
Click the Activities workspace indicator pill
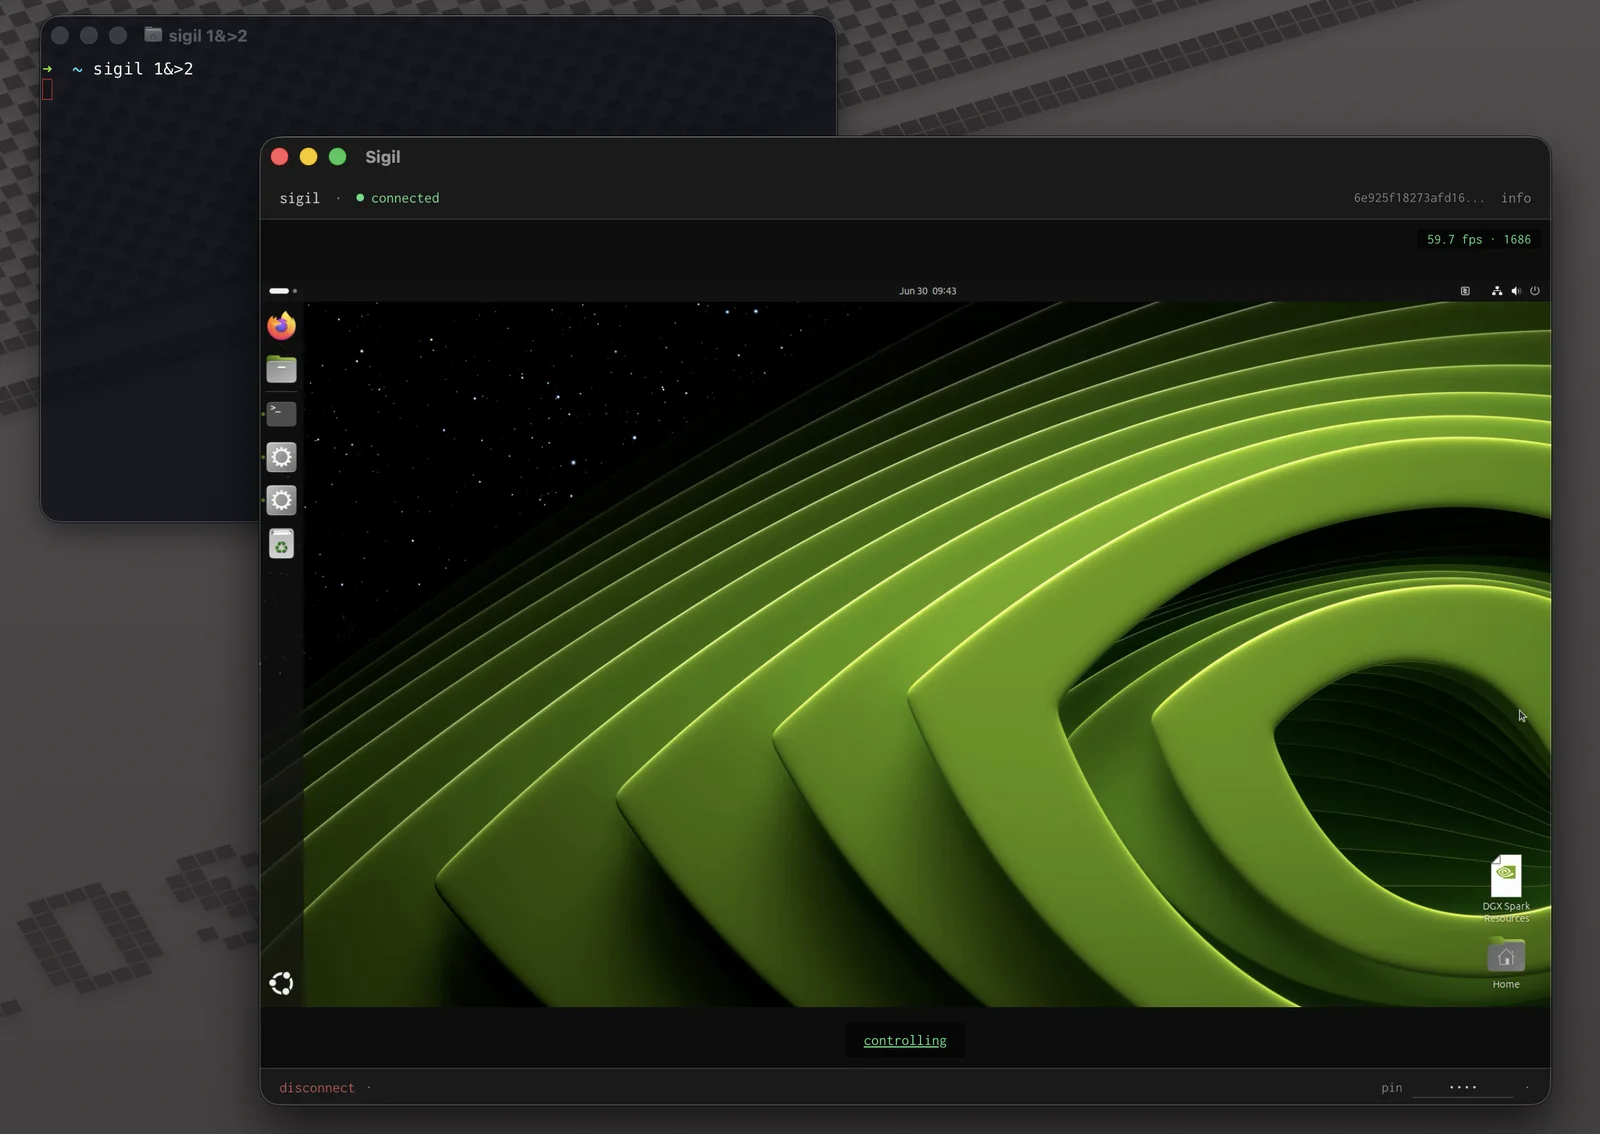point(283,291)
